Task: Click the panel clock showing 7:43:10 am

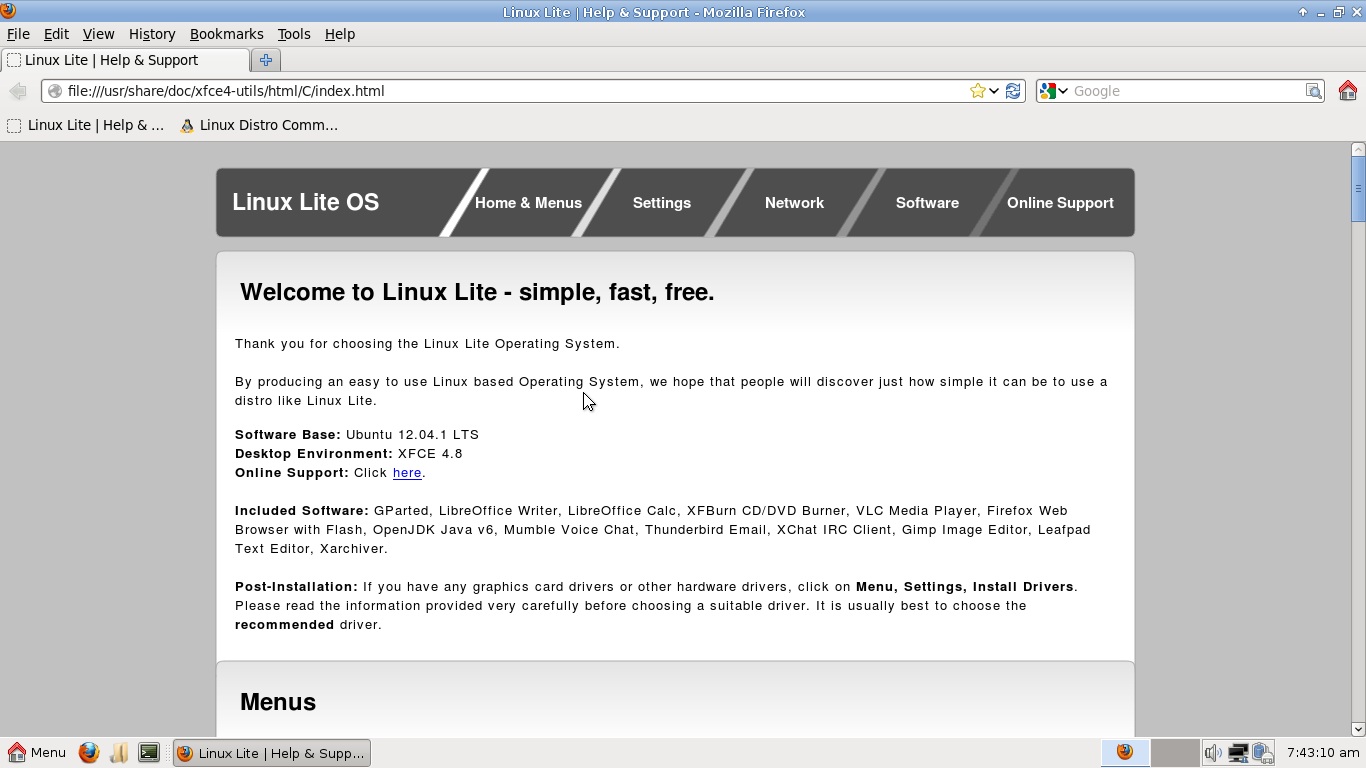Action: coord(1323,753)
